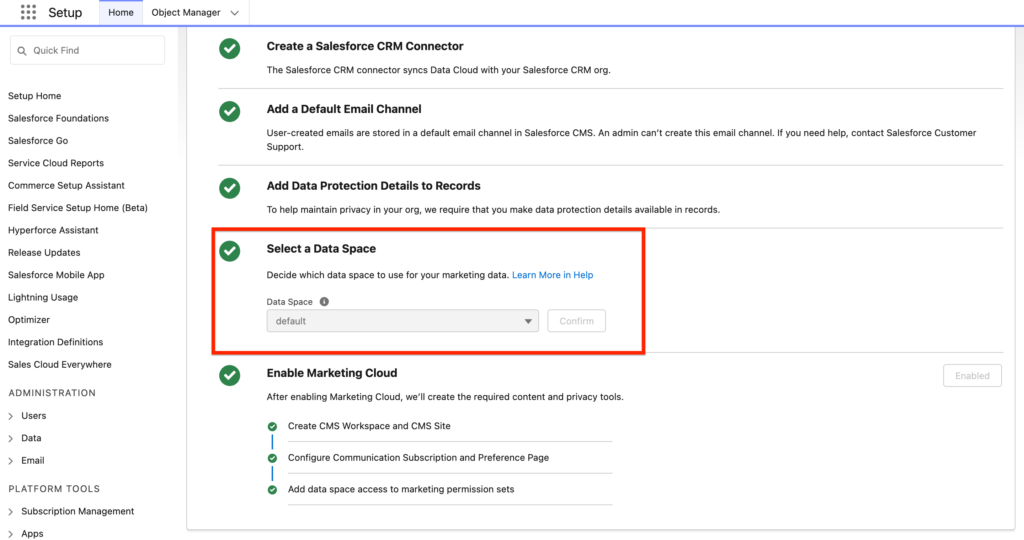Click the green checkmark beside Enable Marketing Cloud
Screen dimensions: 1024x540
pos(230,375)
